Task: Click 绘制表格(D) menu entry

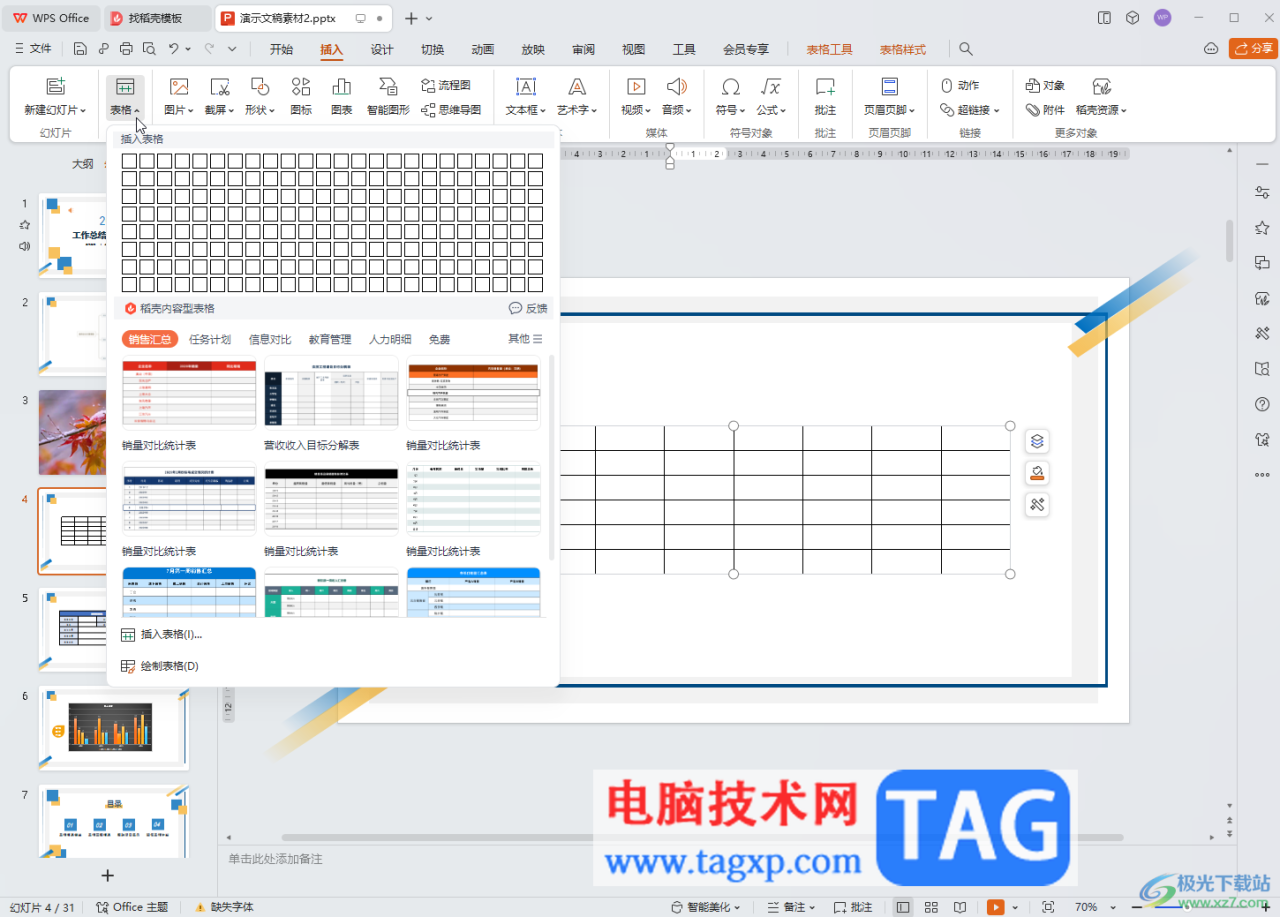Action: pyautogui.click(x=160, y=666)
